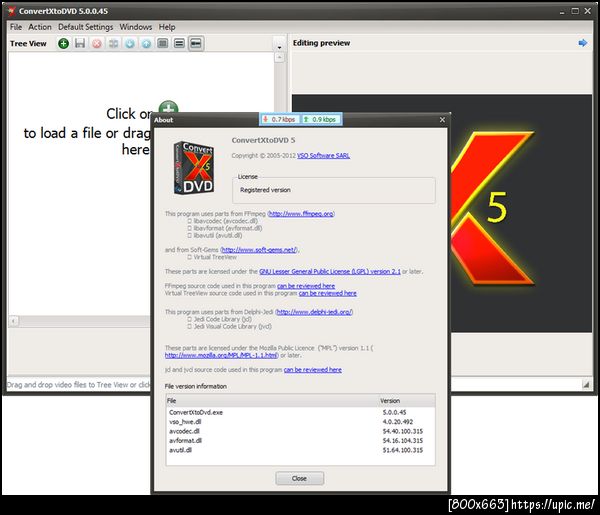This screenshot has height=515, width=600.
Task: Select the two-bar list view icon
Action: coord(179,43)
